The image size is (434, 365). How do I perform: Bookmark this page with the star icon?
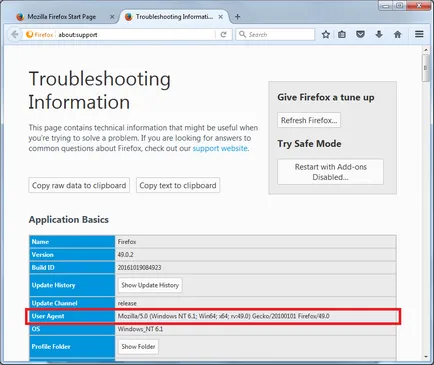[x=326, y=34]
